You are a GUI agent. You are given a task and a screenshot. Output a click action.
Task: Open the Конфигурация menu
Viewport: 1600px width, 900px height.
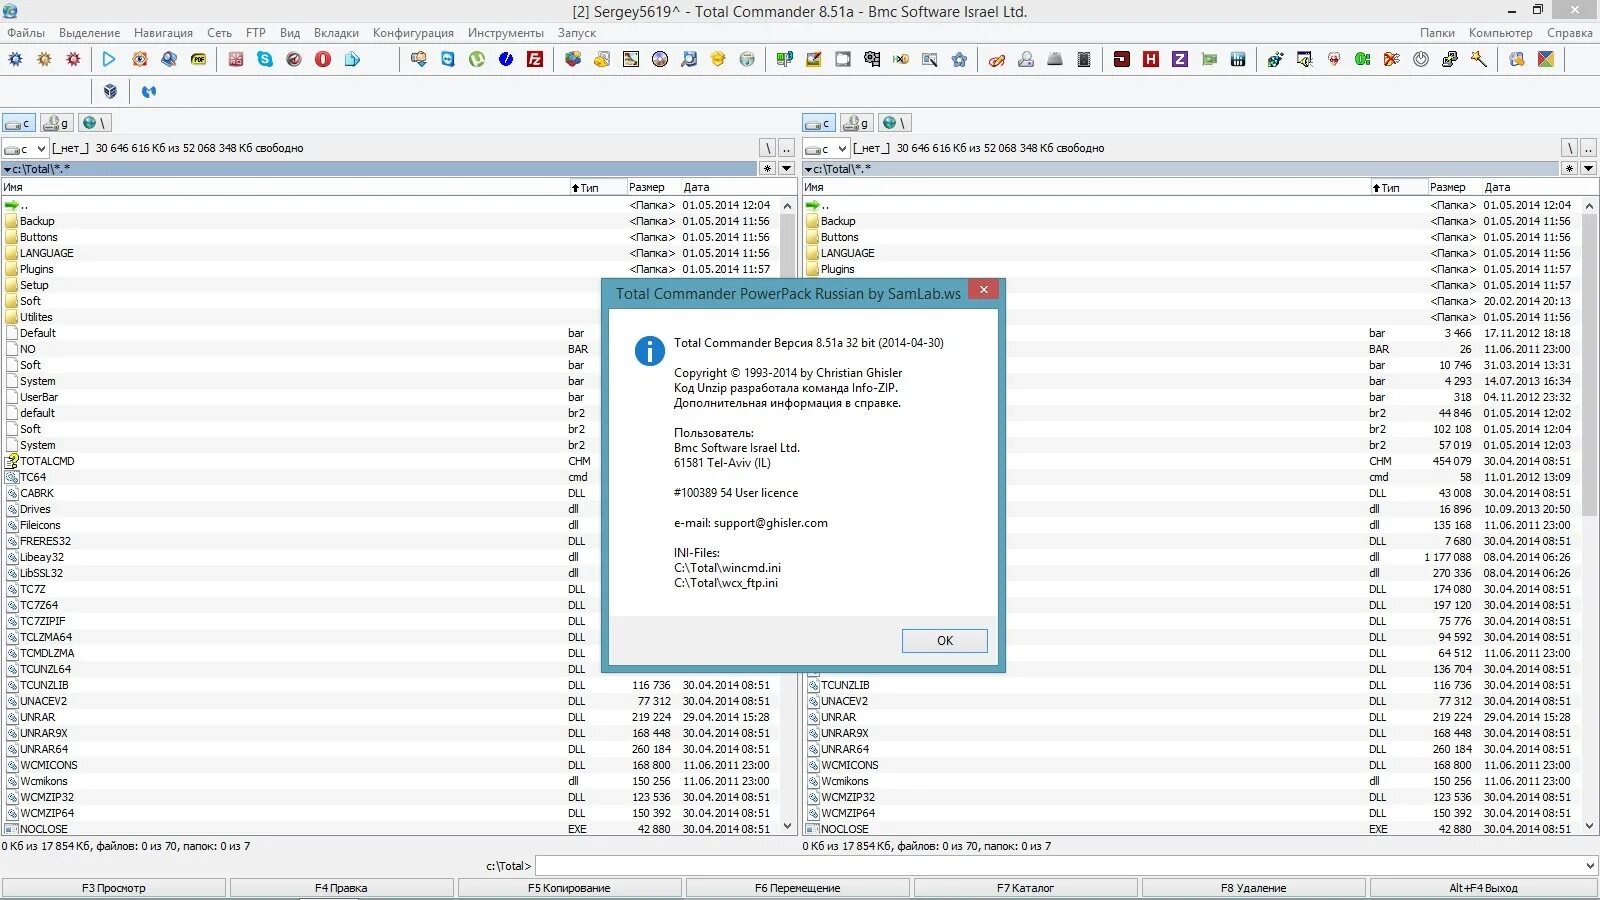coord(413,33)
